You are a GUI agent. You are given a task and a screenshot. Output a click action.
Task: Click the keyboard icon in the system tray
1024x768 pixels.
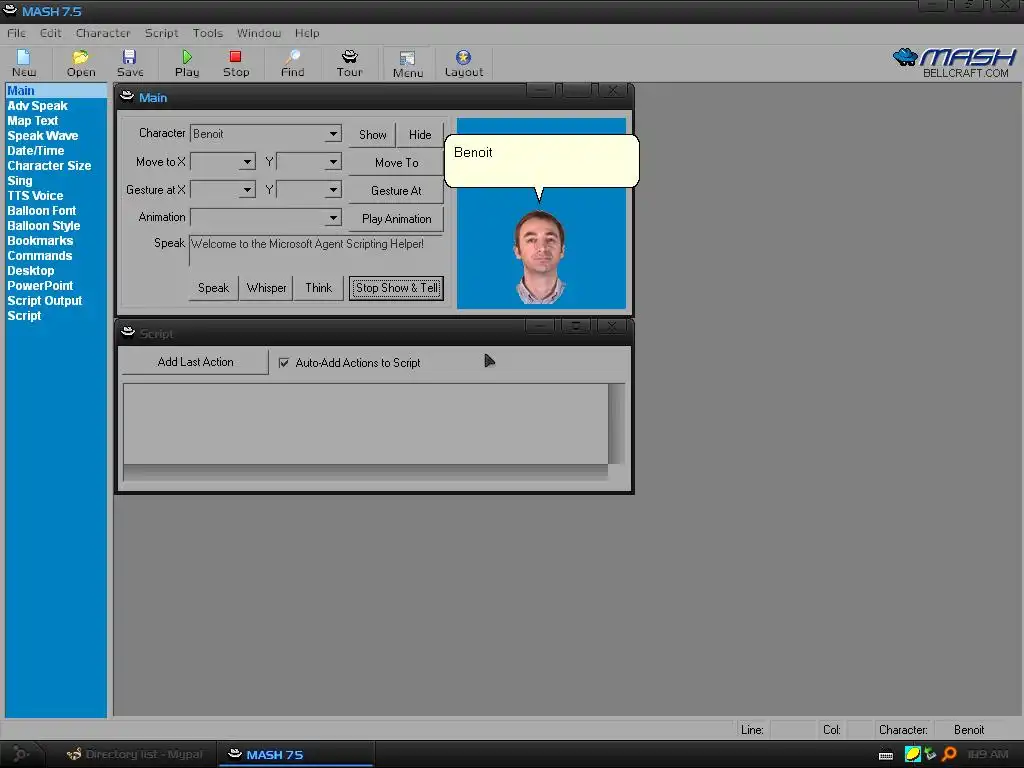886,755
